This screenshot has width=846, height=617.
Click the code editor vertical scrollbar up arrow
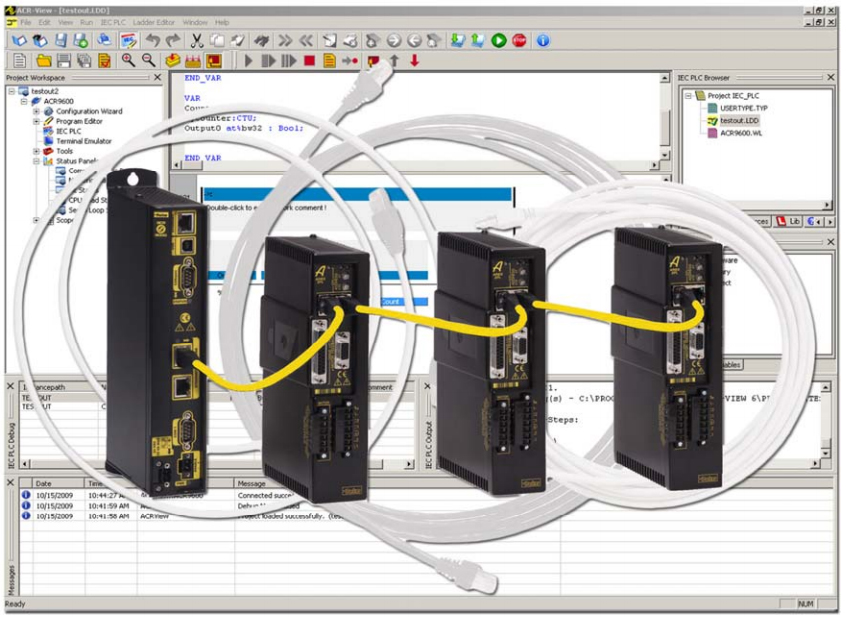pos(665,79)
